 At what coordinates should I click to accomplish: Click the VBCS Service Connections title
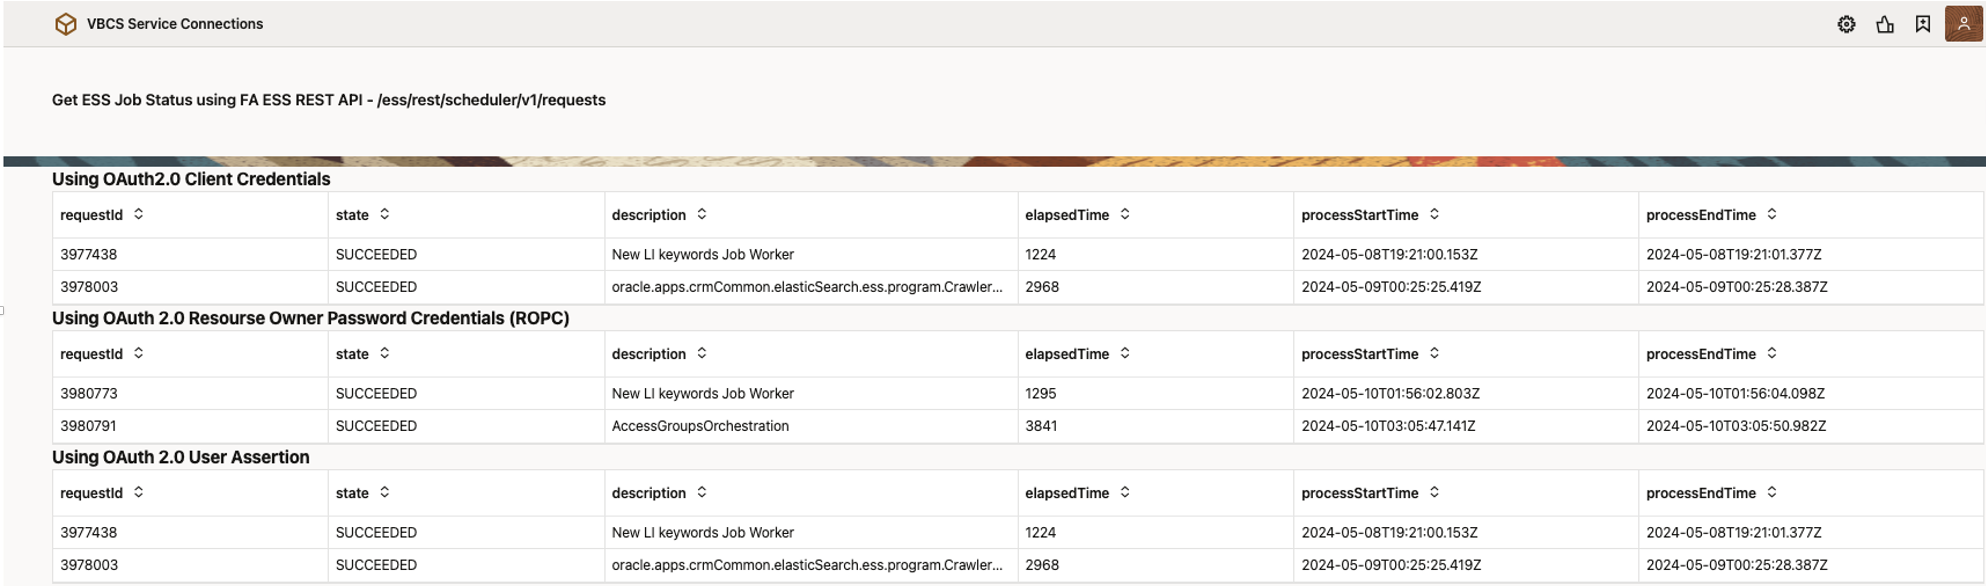(175, 24)
